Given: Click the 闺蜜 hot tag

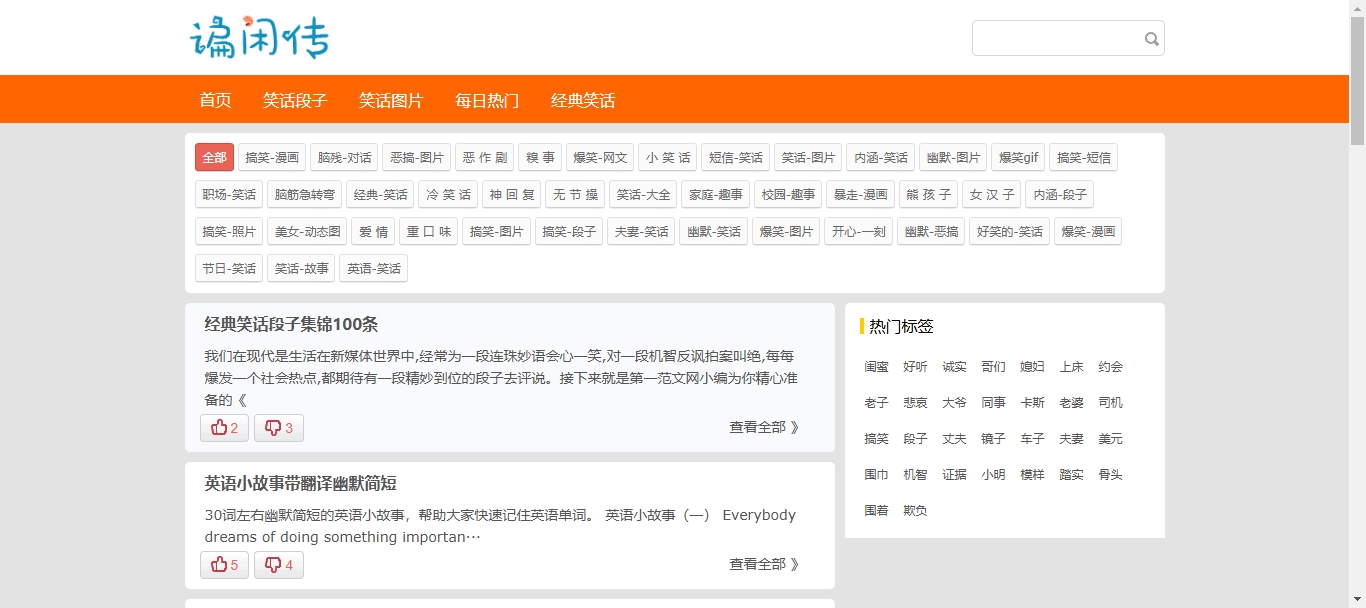Looking at the screenshot, I should (x=876, y=367).
